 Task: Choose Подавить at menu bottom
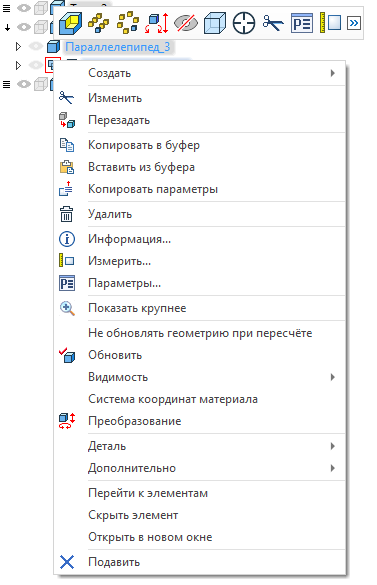point(200,562)
